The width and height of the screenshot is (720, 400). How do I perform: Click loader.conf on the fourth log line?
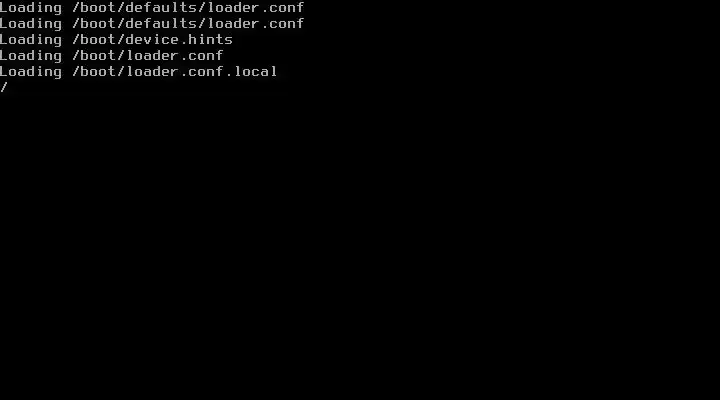[x=174, y=56]
